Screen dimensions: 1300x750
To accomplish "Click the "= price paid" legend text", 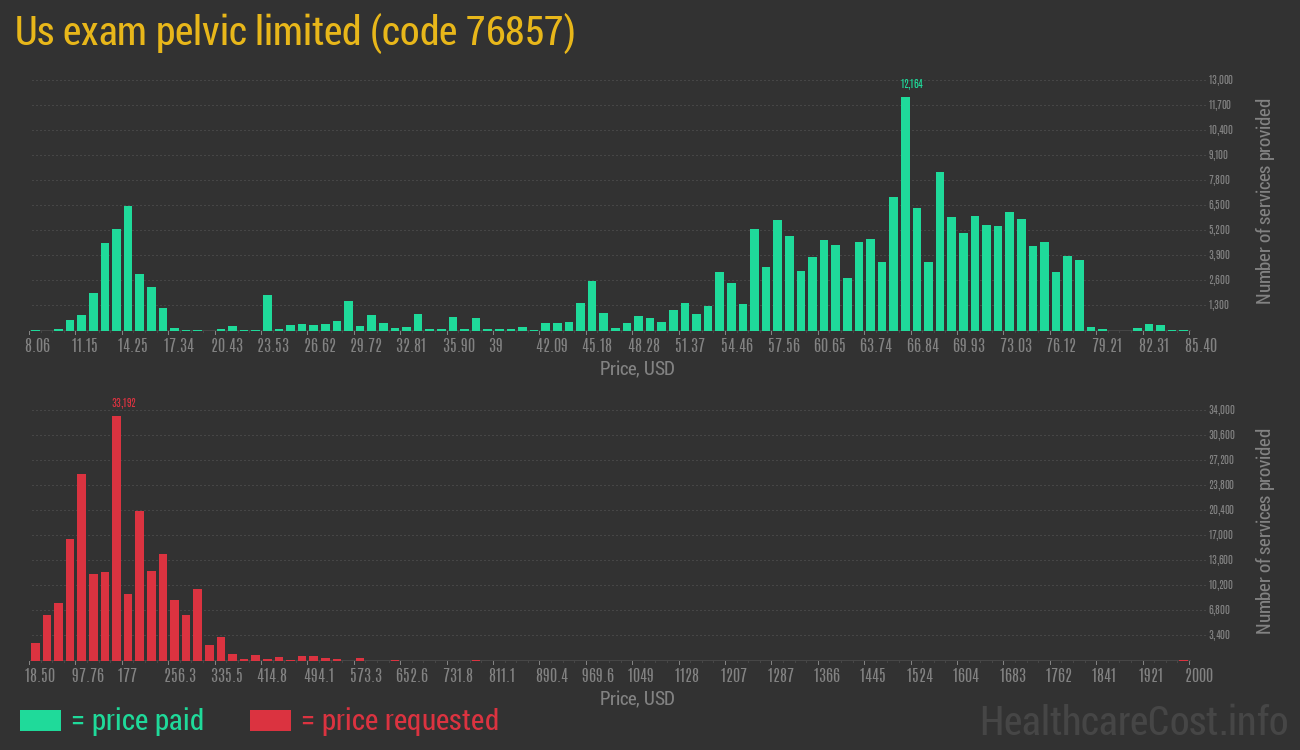I will [138, 720].
